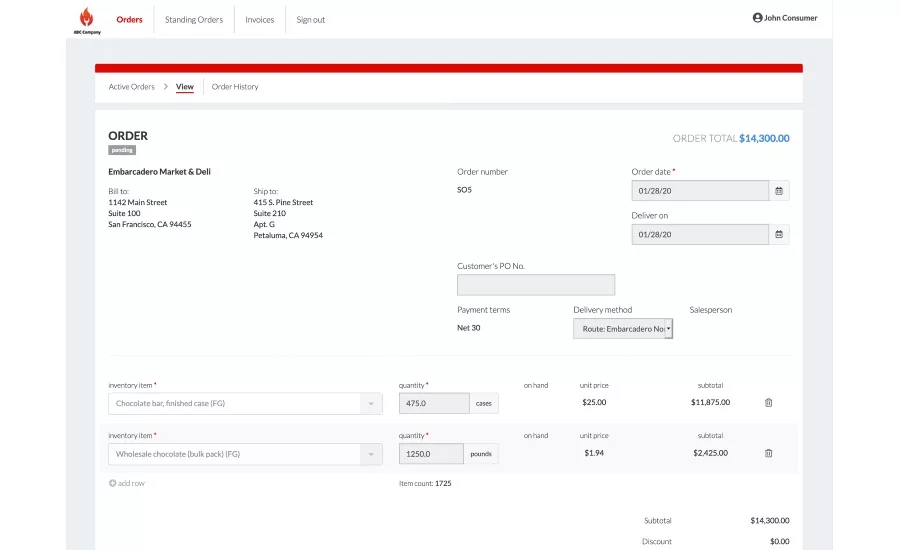Click the Deliver on date field
The height and width of the screenshot is (550, 900).
tap(700, 234)
